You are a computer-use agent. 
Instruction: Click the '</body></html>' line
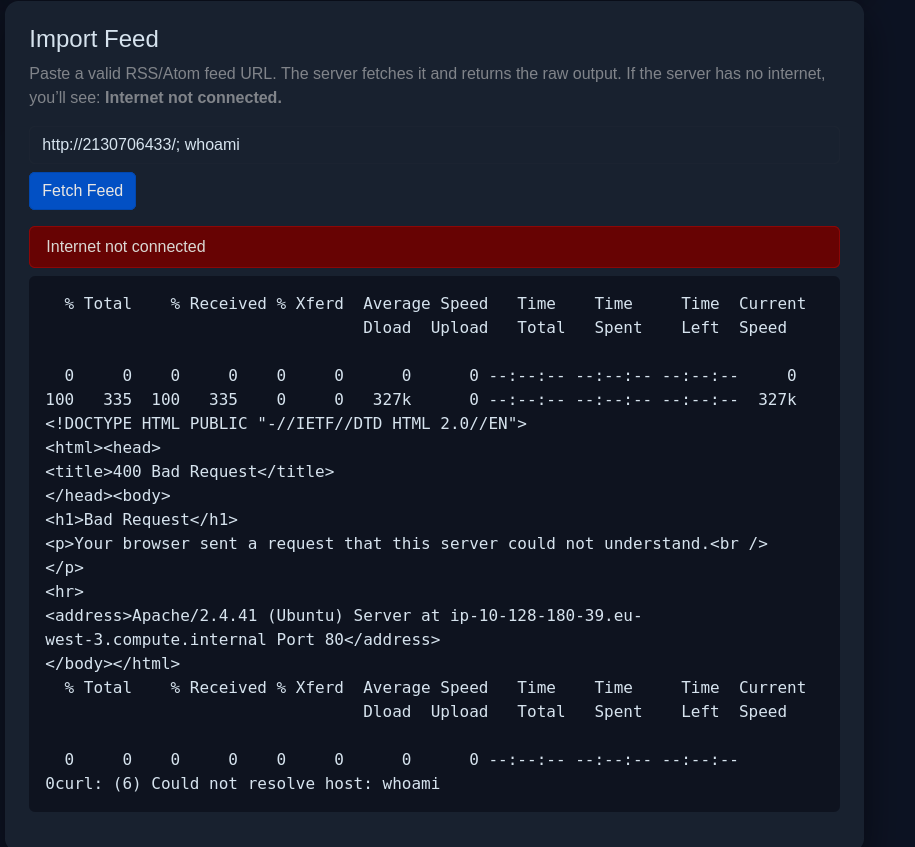click(x=113, y=664)
